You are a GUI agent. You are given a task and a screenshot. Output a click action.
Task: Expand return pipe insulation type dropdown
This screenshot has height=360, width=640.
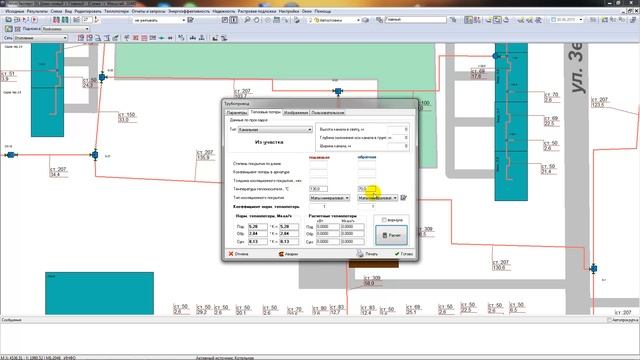coord(378,198)
